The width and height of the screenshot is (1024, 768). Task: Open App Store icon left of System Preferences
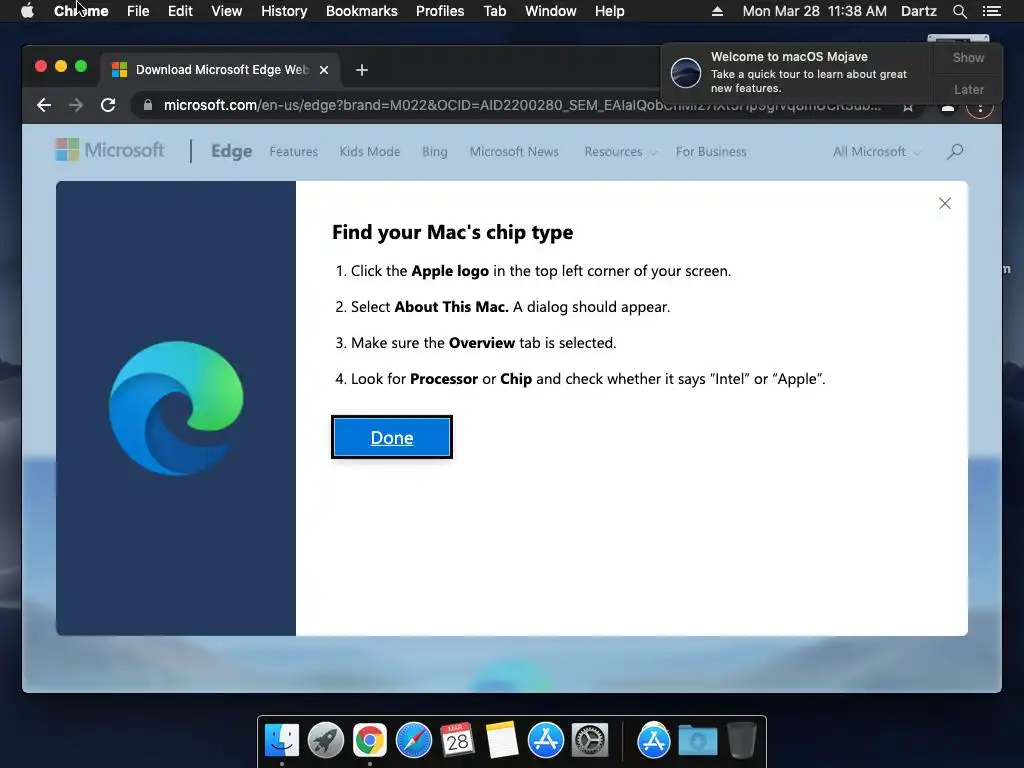pos(546,741)
